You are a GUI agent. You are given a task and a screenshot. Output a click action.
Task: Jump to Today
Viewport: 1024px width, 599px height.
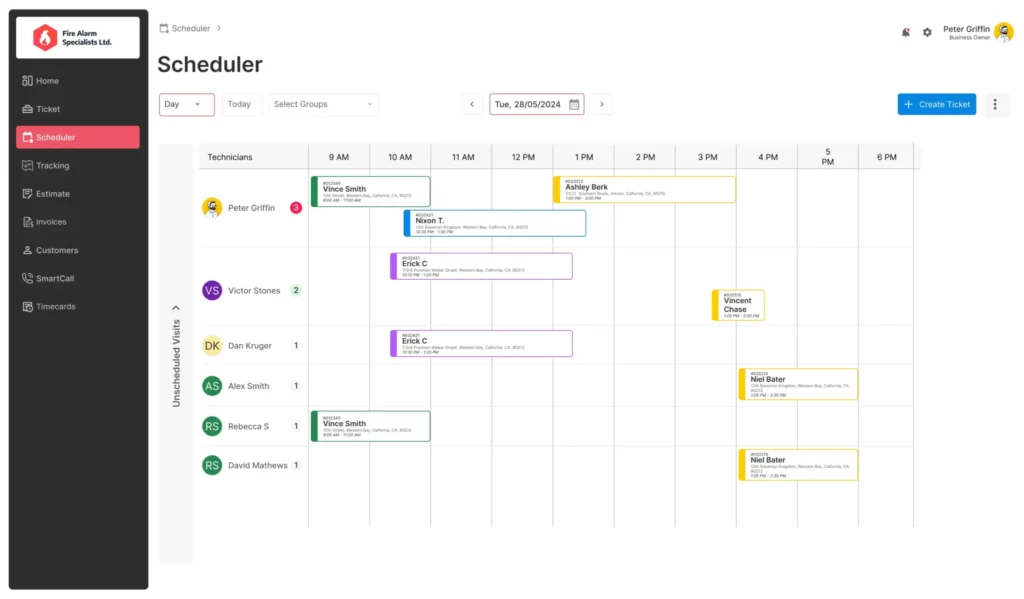point(239,104)
